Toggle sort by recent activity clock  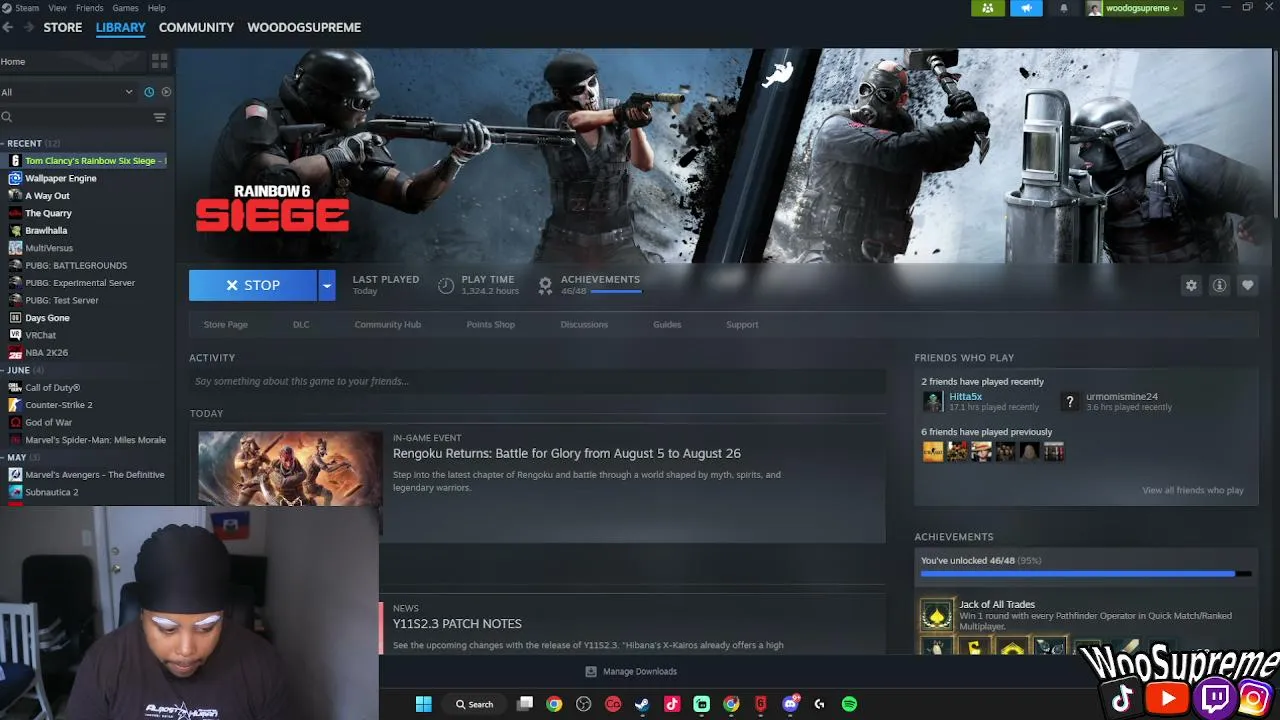coord(149,92)
